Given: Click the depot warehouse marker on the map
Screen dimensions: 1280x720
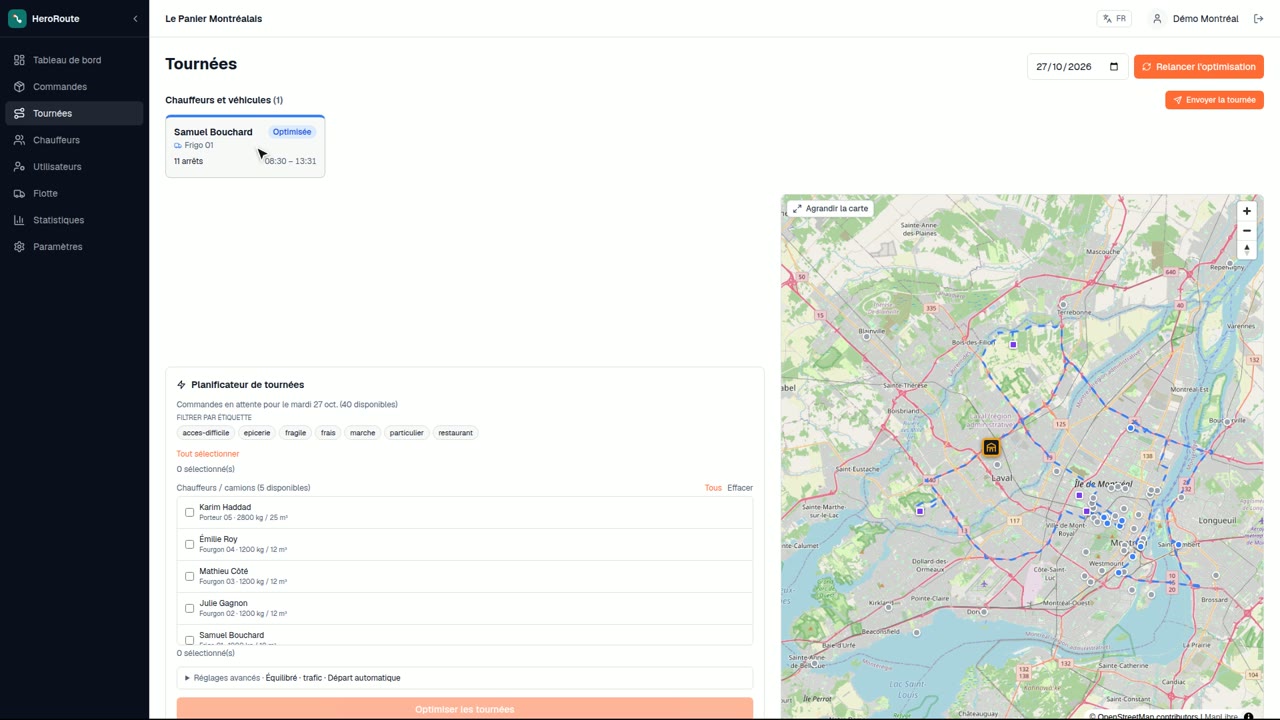Looking at the screenshot, I should (x=991, y=447).
